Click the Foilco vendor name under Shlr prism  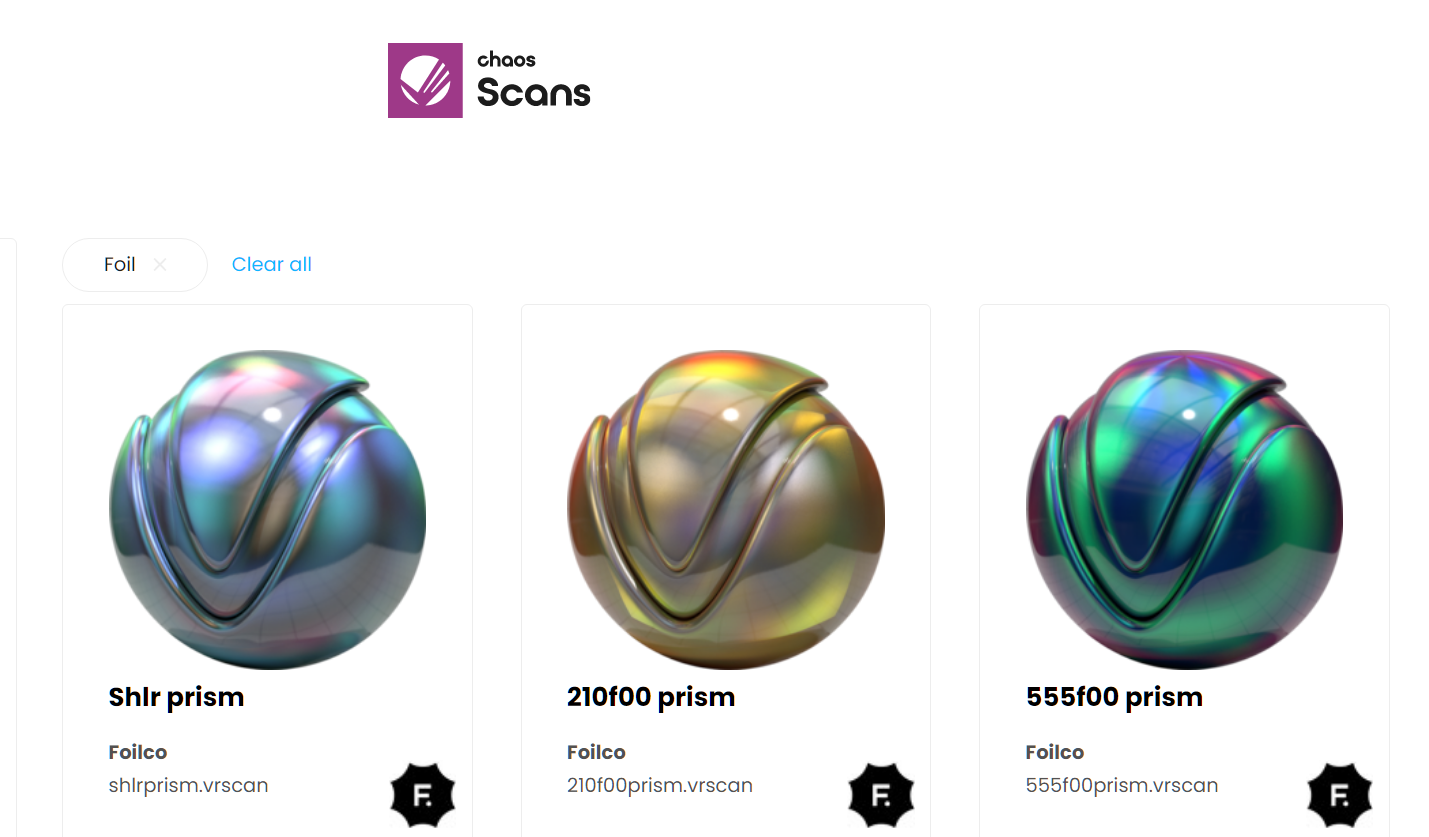click(x=138, y=752)
